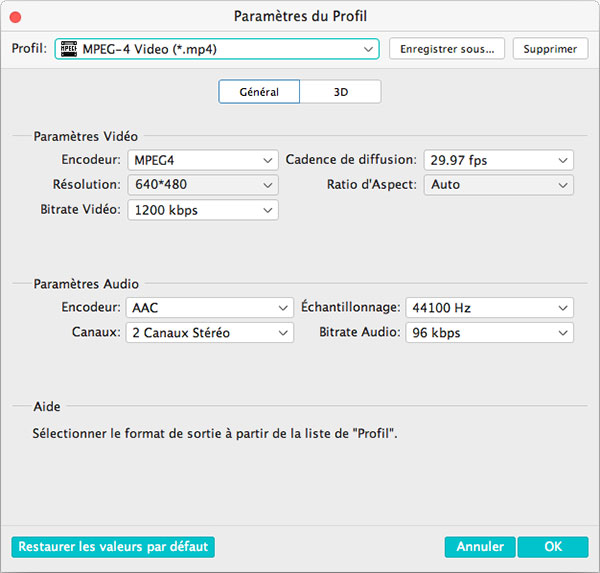The image size is (600, 573).
Task: Click the MPEG-4 film icon in Profil field
Action: 69,49
